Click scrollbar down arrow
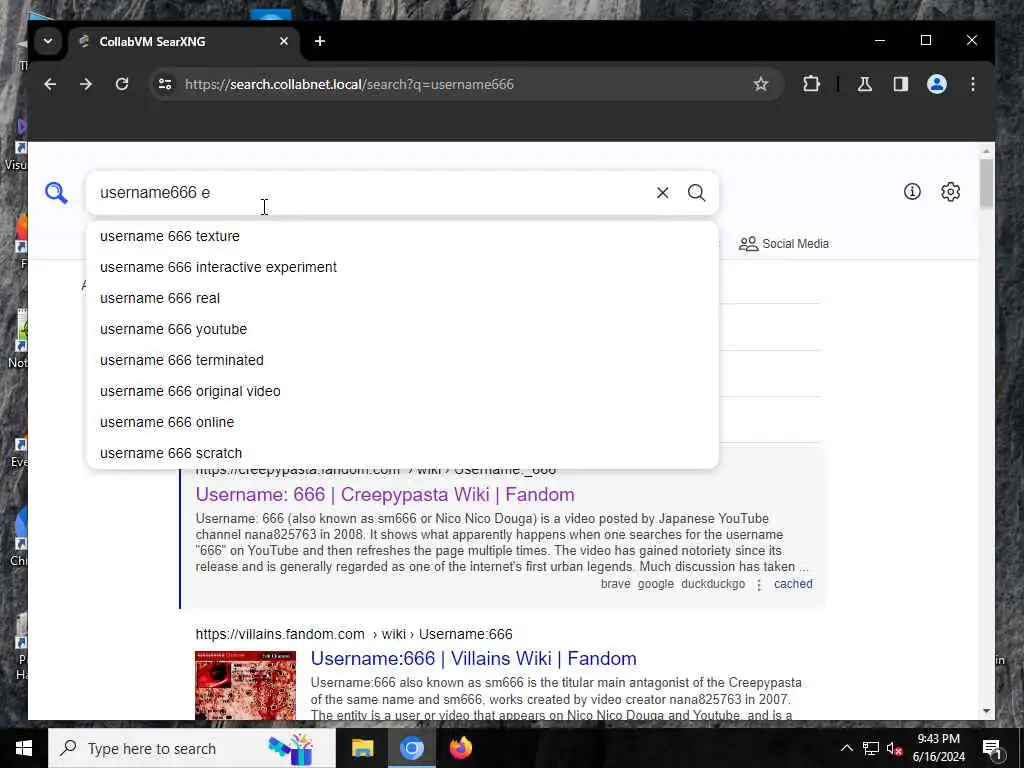 [x=986, y=711]
